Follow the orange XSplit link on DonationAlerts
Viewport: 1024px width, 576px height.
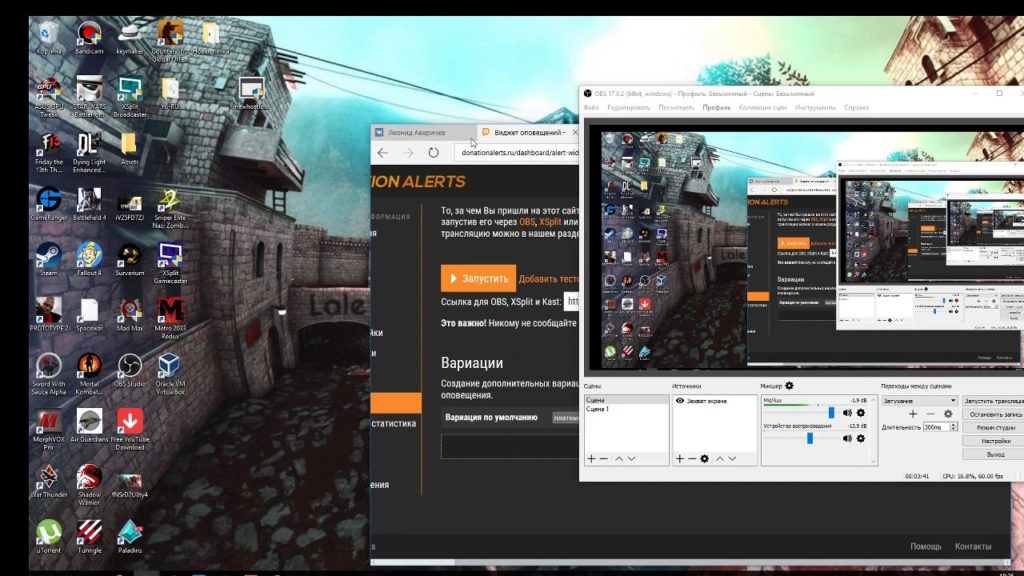[x=550, y=222]
